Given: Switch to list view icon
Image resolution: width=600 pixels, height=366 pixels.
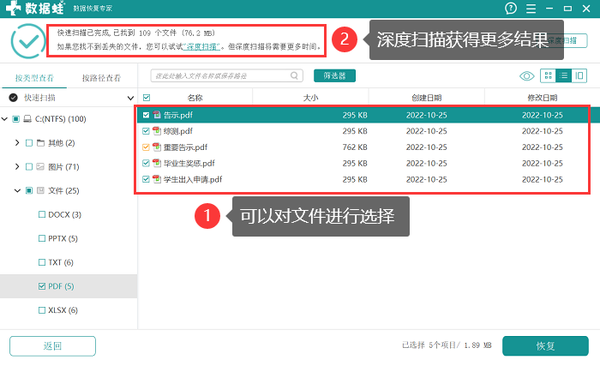Looking at the screenshot, I should click(x=564, y=76).
